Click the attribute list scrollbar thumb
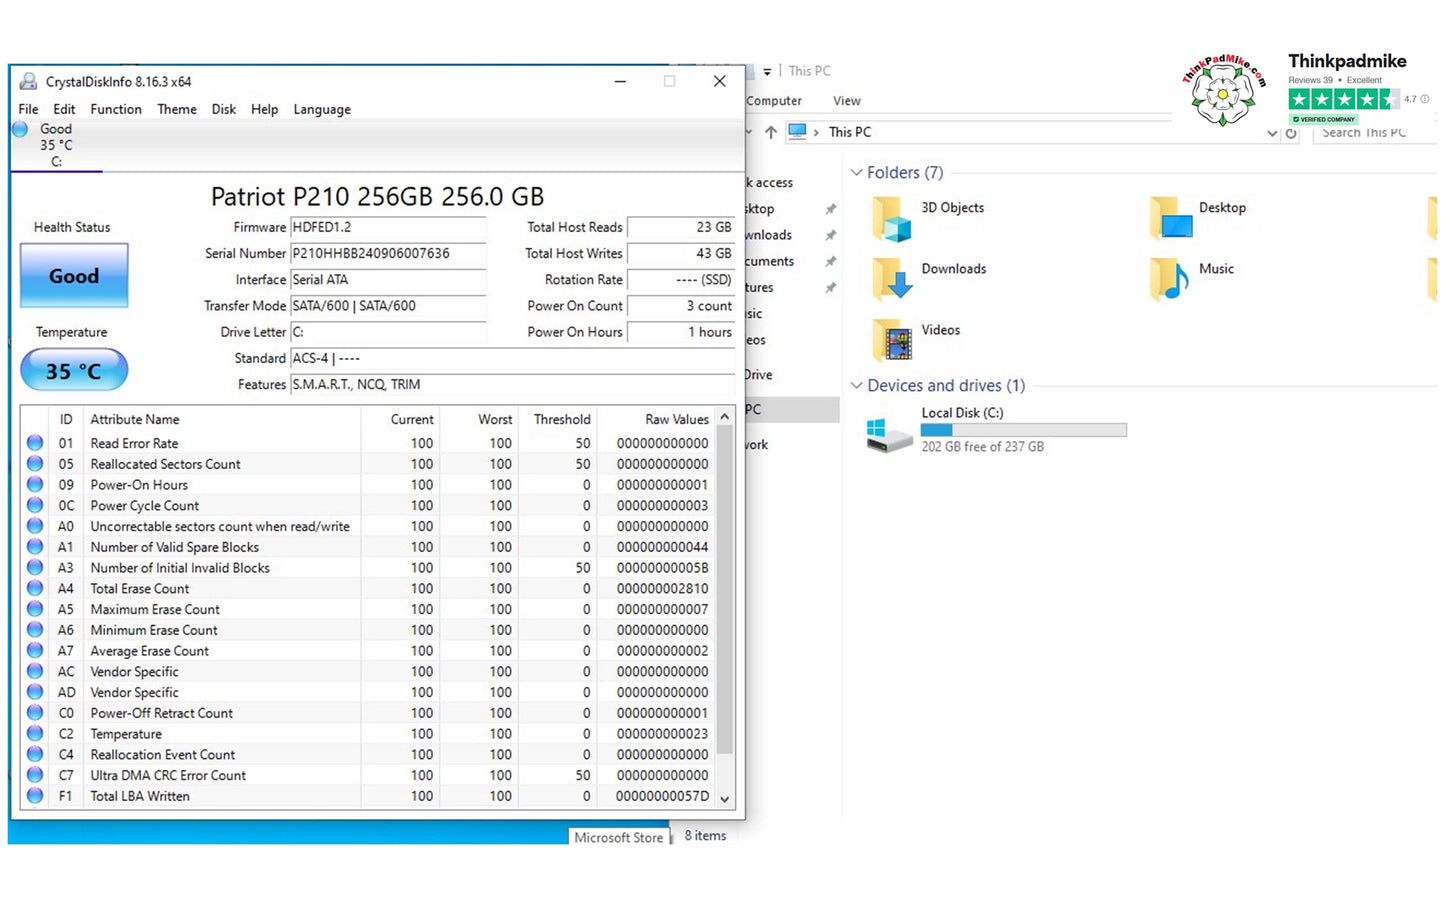The height and width of the screenshot is (908, 1445). pos(725,589)
